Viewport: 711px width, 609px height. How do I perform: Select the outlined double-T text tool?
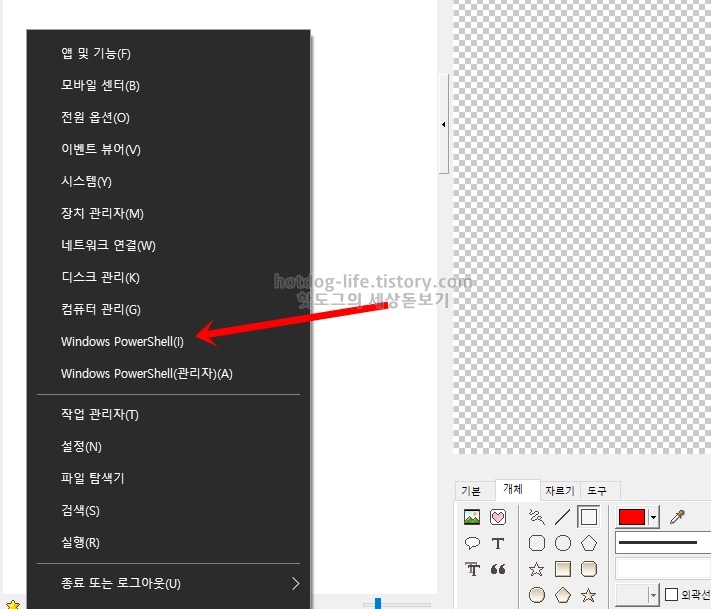[472, 569]
